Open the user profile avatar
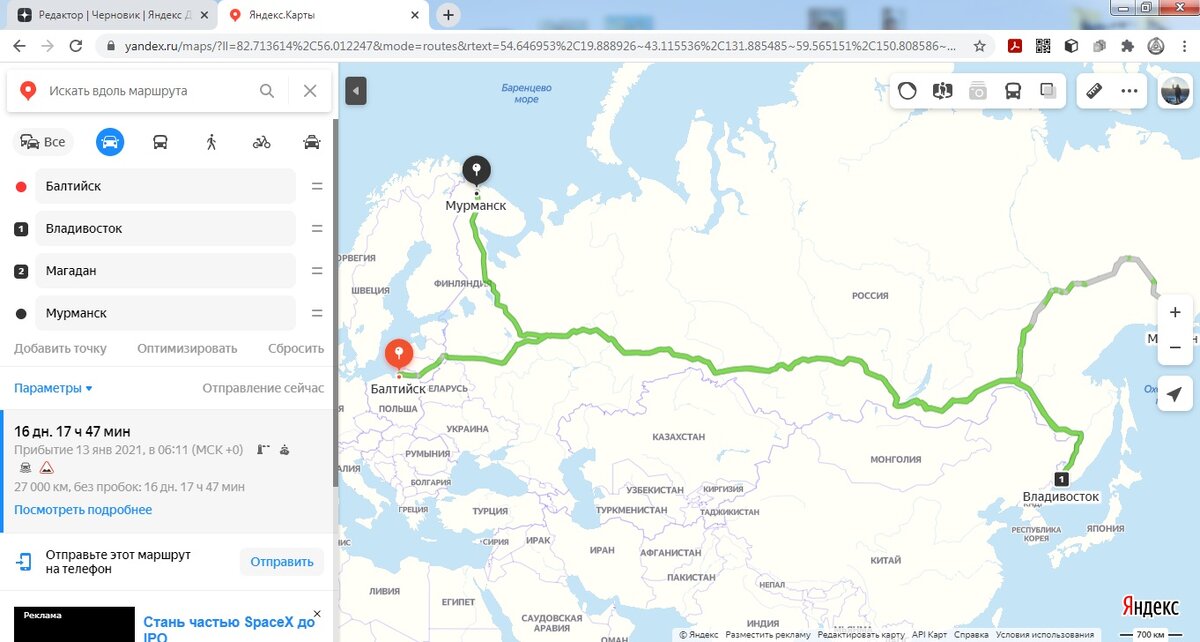This screenshot has width=1200, height=642. [x=1174, y=91]
